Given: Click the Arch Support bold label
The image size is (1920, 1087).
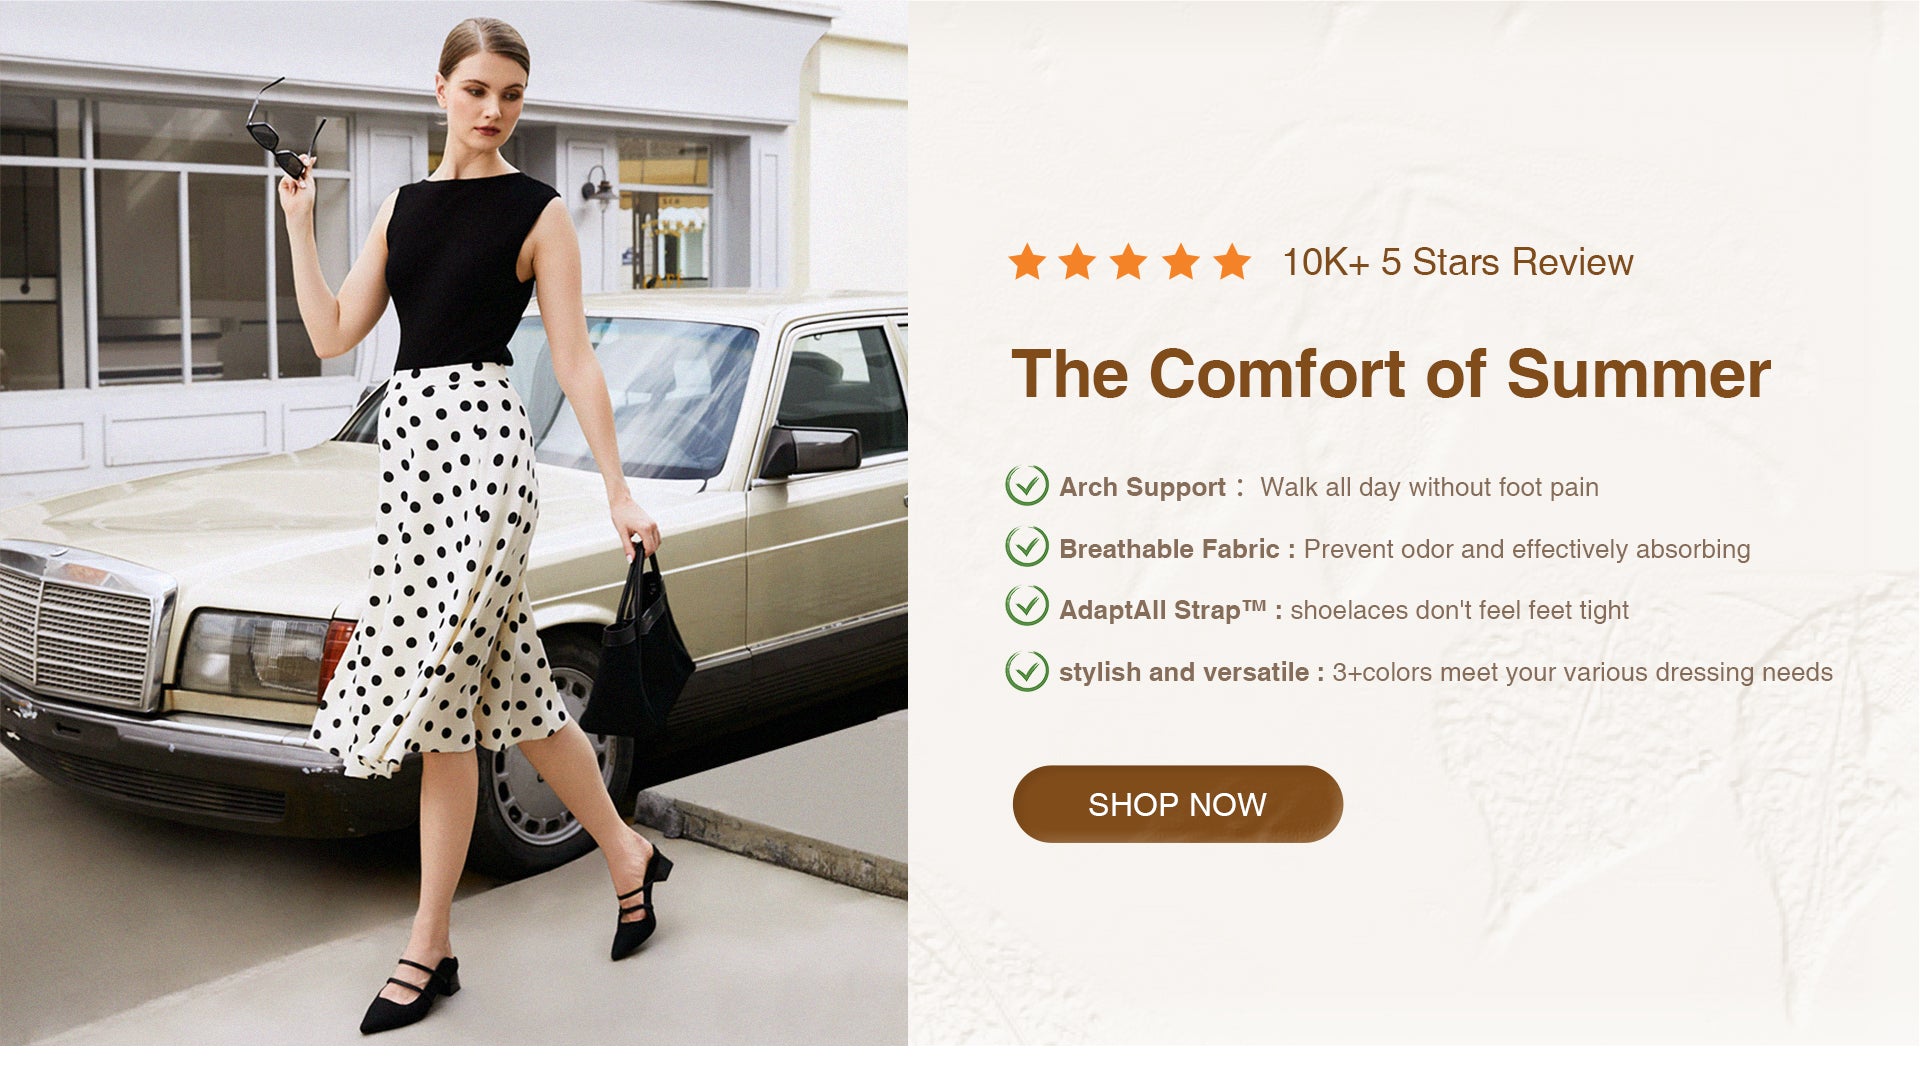Looking at the screenshot, I should 1142,487.
